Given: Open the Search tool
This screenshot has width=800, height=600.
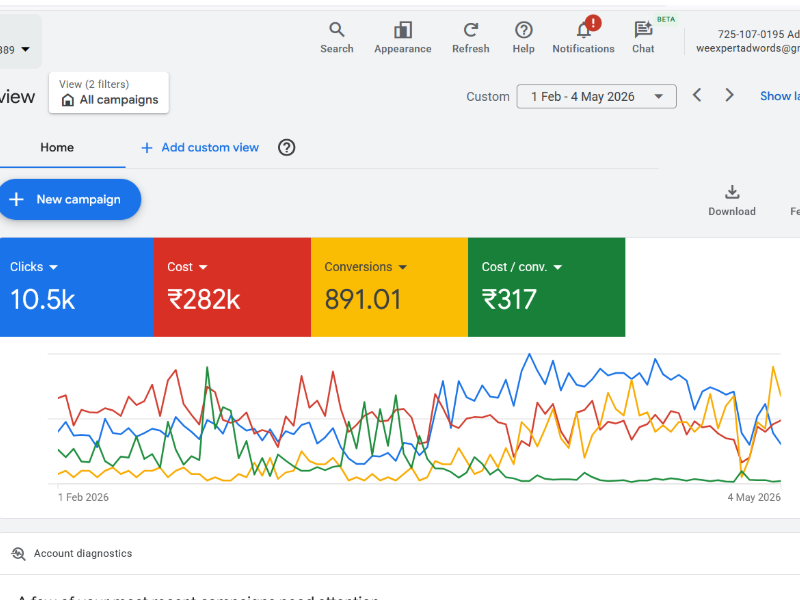Looking at the screenshot, I should 336,38.
